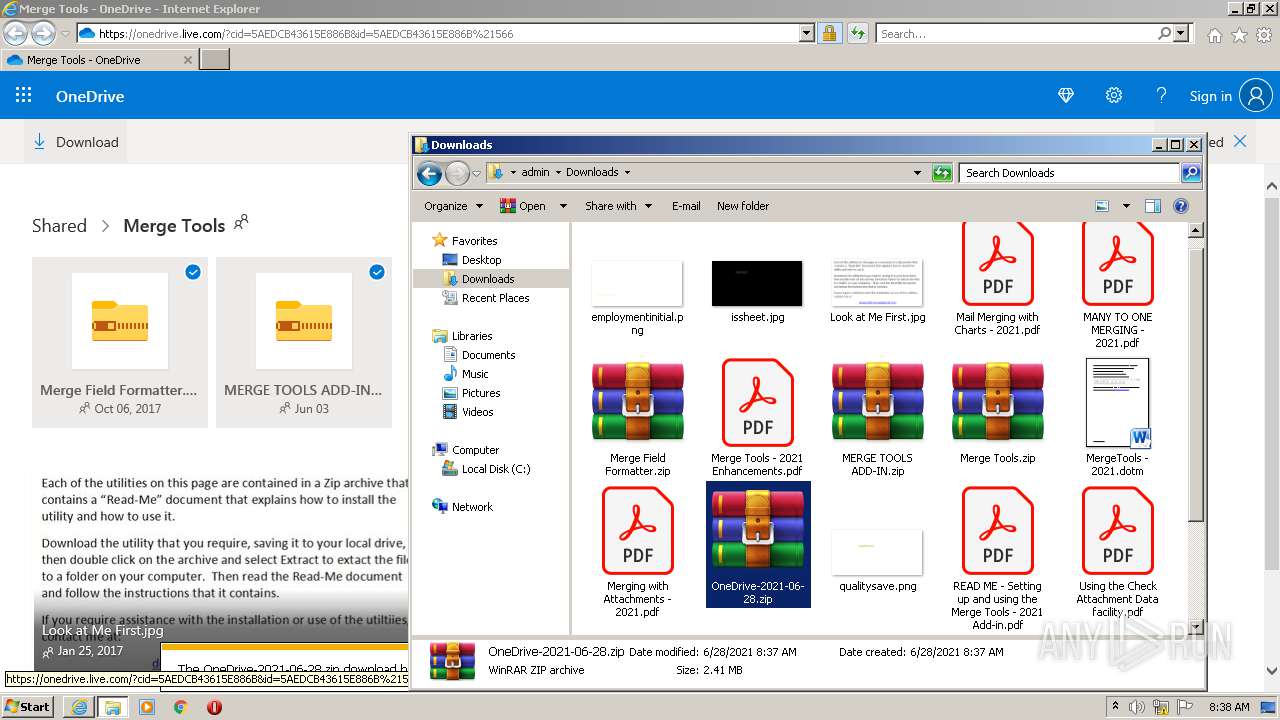Open the OneDrive help question mark
Image resolution: width=1280 pixels, height=720 pixels.
click(1161, 96)
